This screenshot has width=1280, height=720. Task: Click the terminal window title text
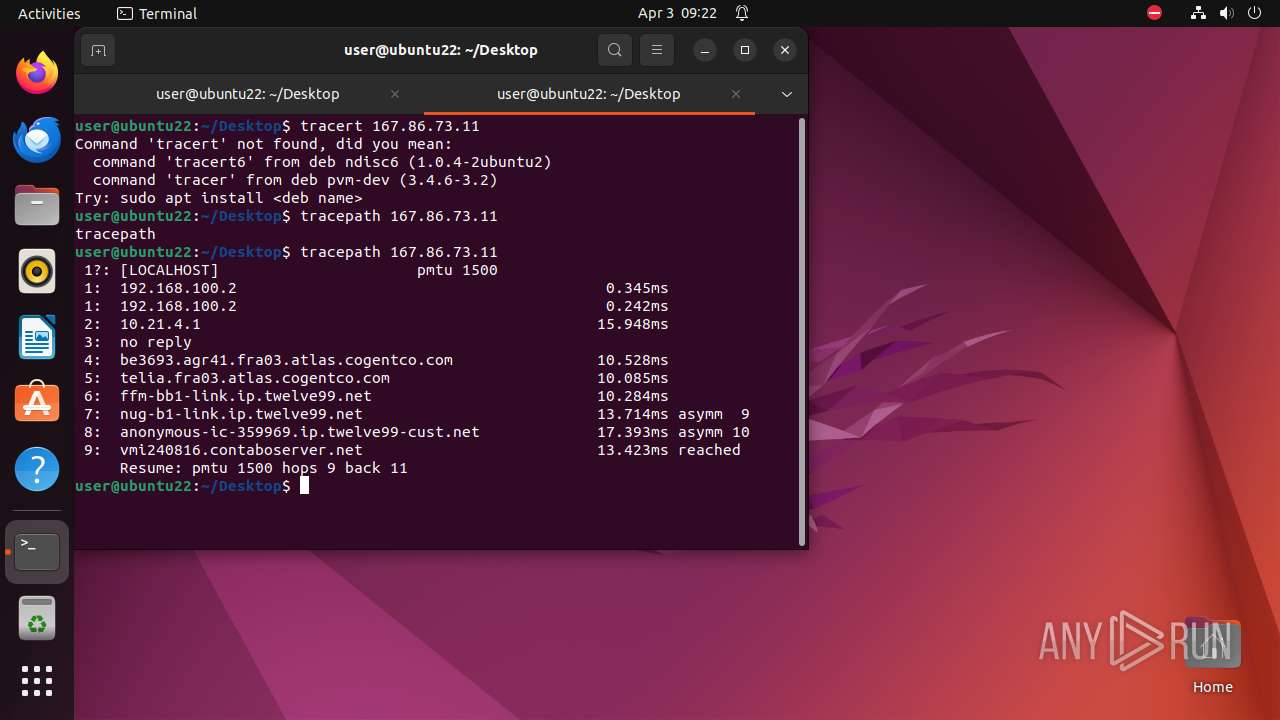point(441,50)
